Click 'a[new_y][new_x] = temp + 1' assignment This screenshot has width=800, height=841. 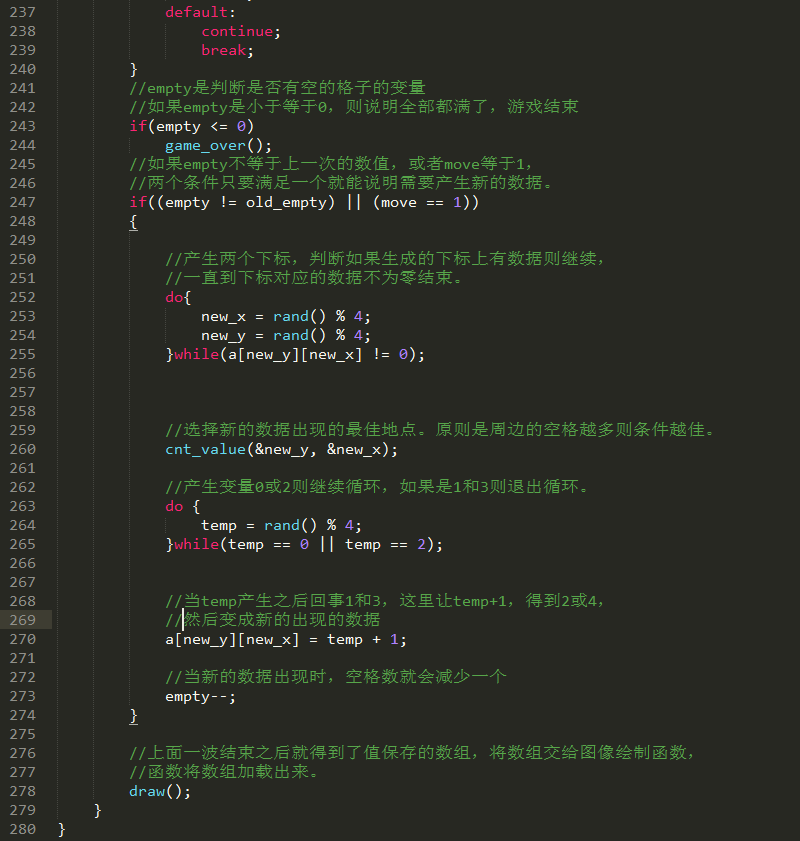click(x=286, y=639)
